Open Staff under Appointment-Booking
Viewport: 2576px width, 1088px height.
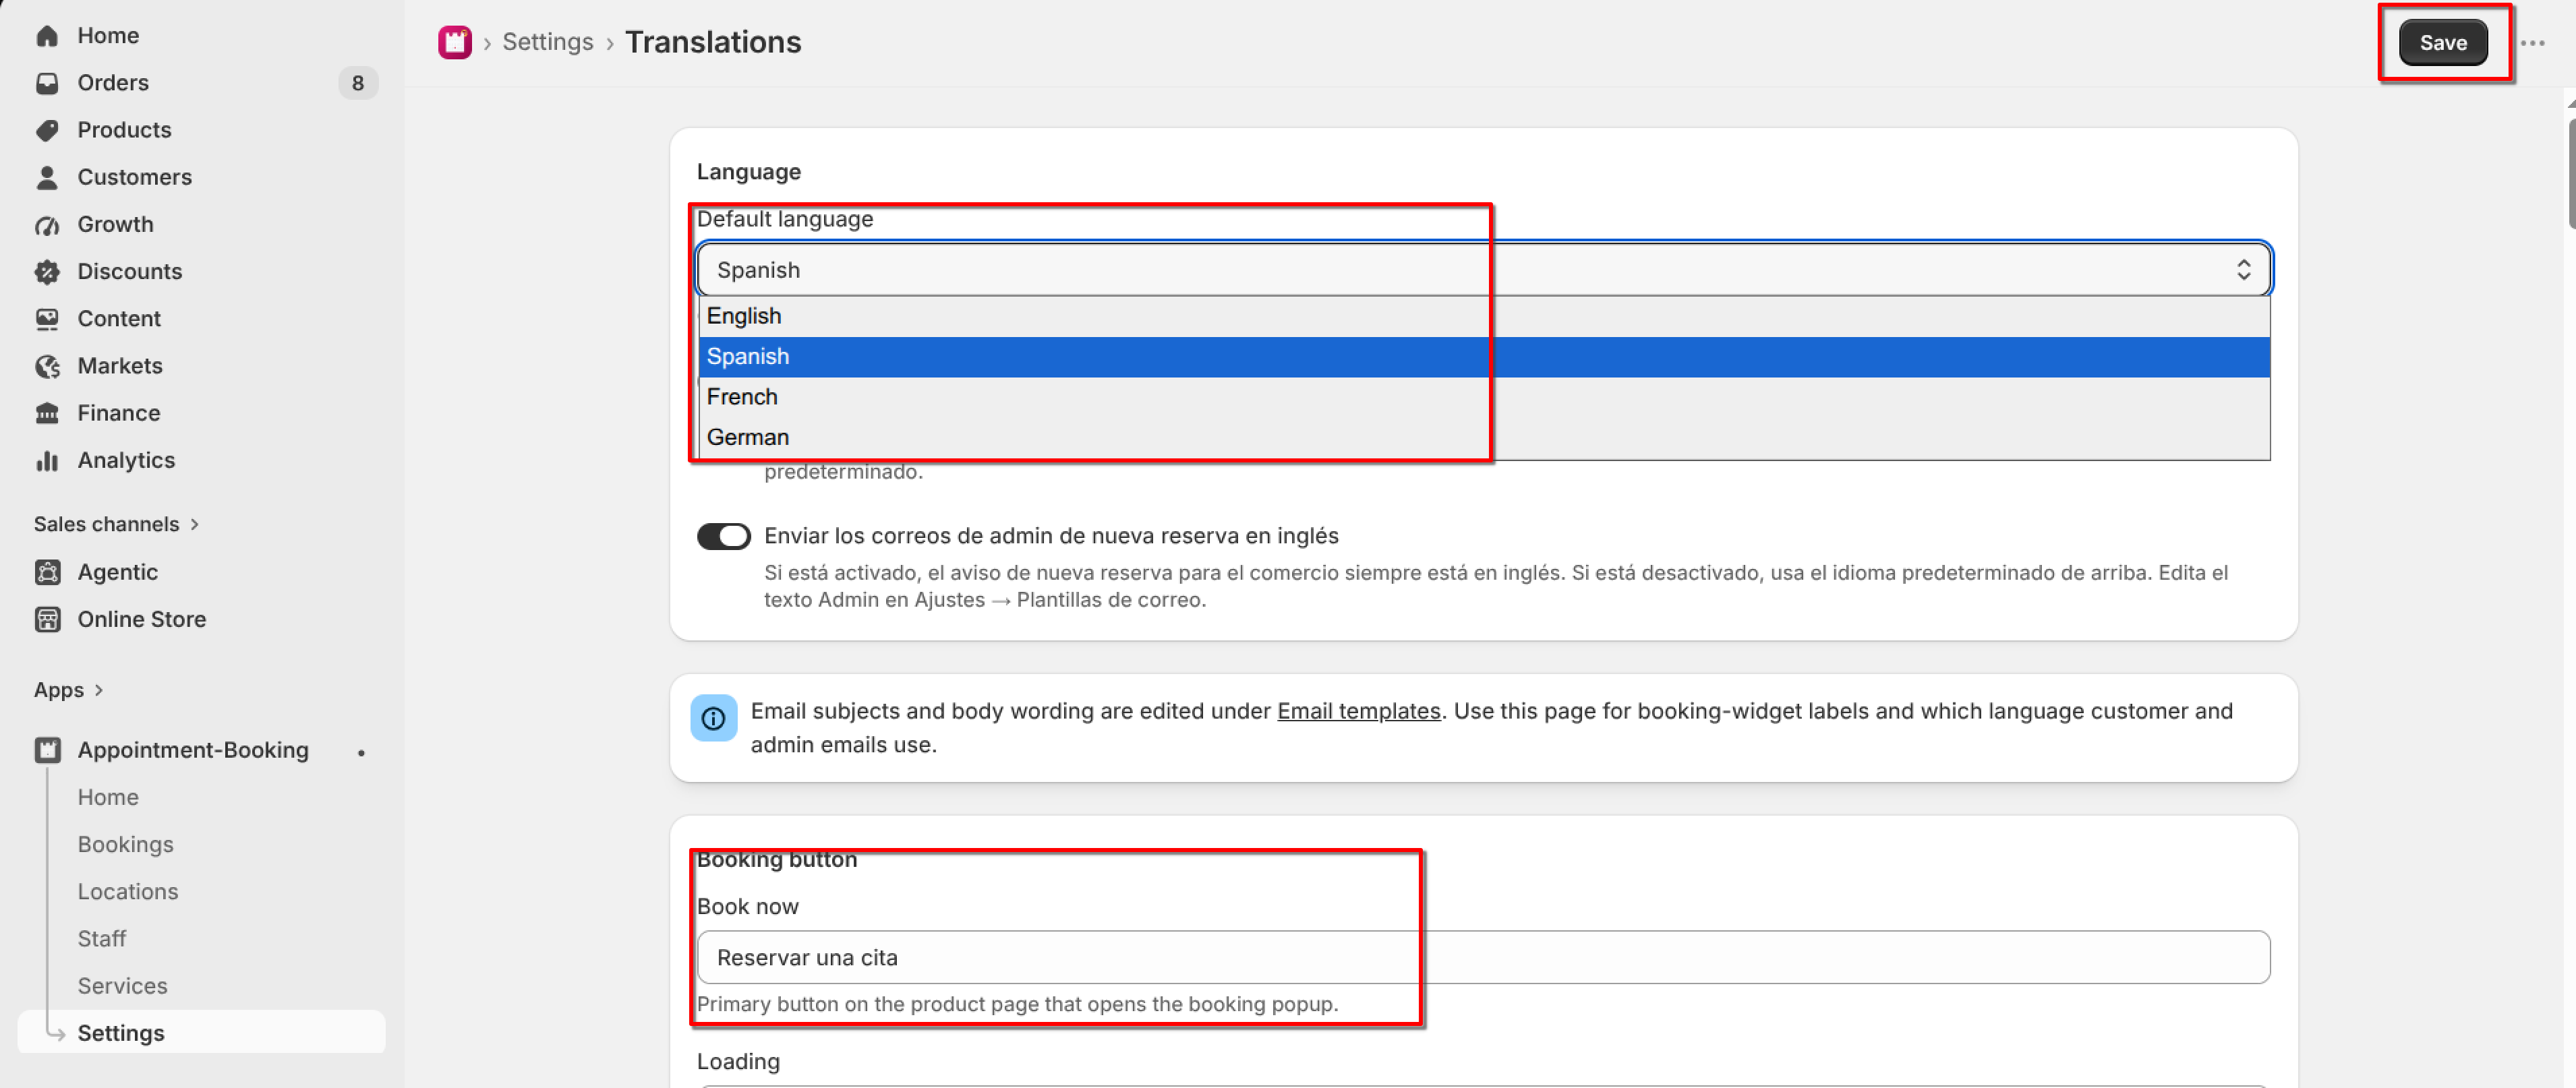pyautogui.click(x=102, y=938)
